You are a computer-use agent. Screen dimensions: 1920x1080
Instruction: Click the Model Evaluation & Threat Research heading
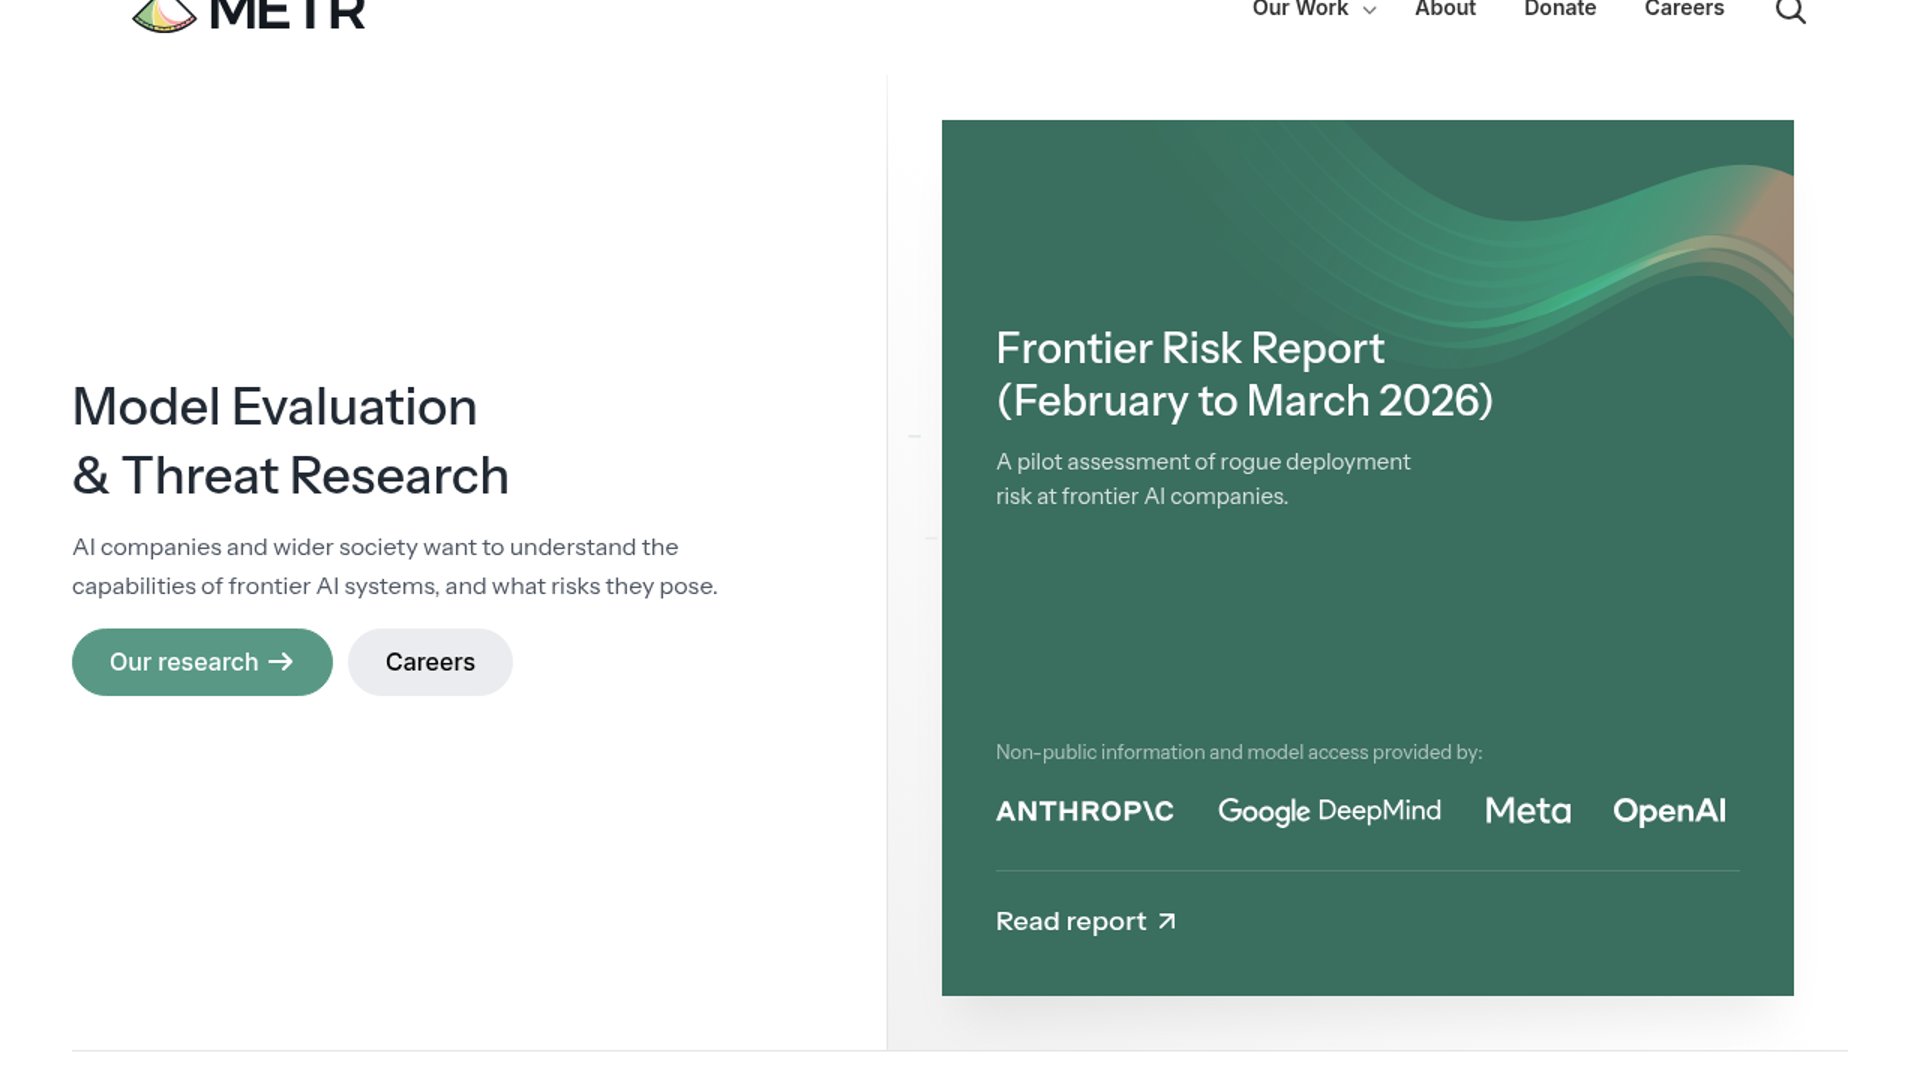[290, 441]
